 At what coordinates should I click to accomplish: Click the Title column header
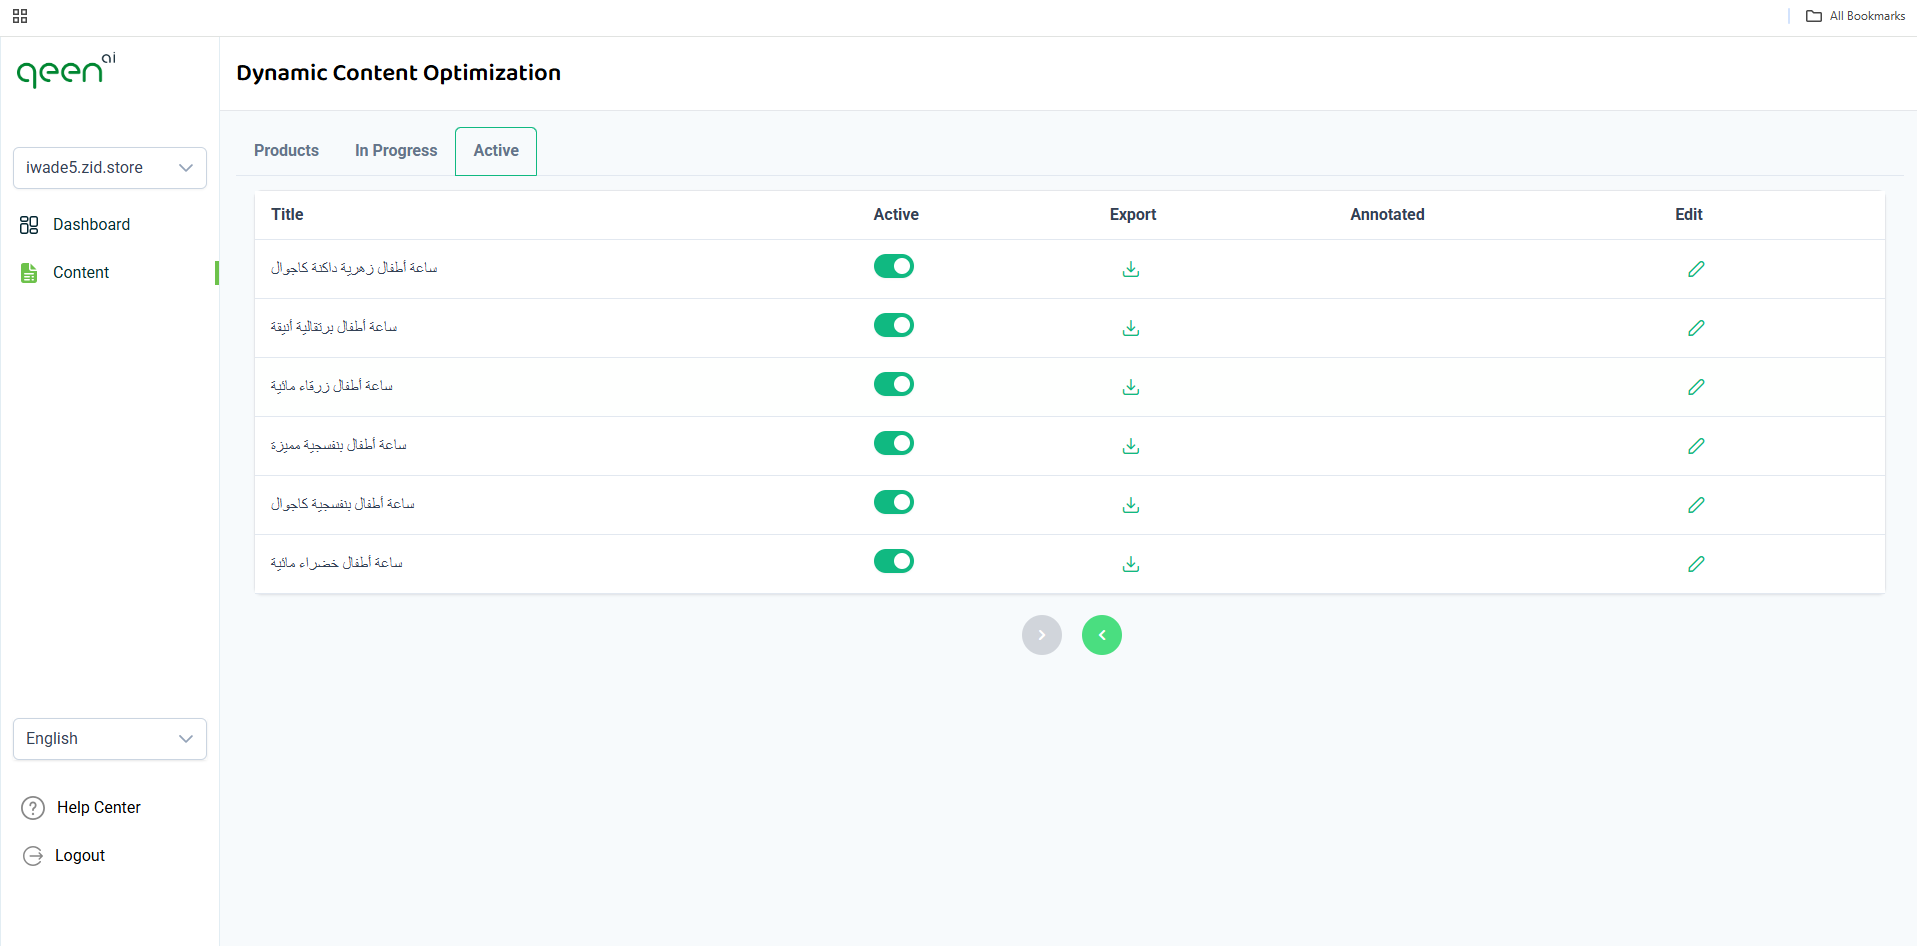[287, 215]
